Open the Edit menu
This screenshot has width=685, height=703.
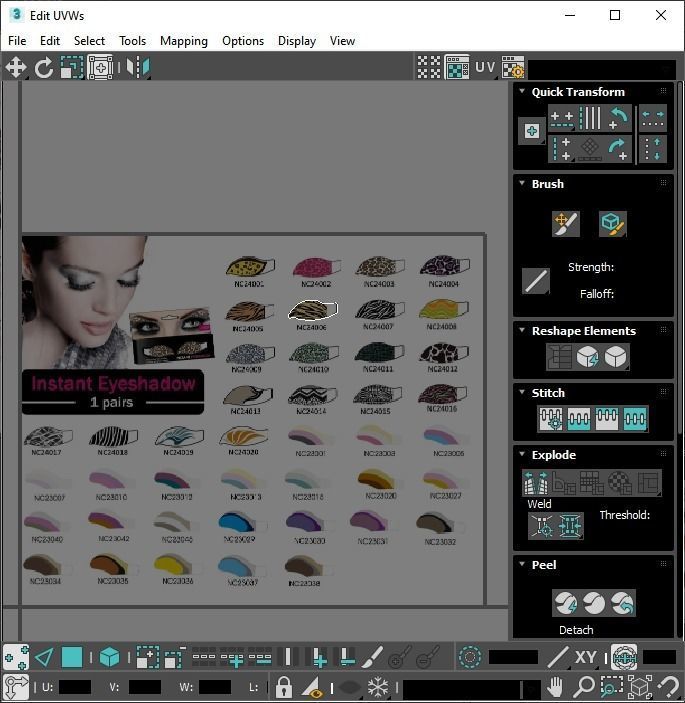click(50, 41)
